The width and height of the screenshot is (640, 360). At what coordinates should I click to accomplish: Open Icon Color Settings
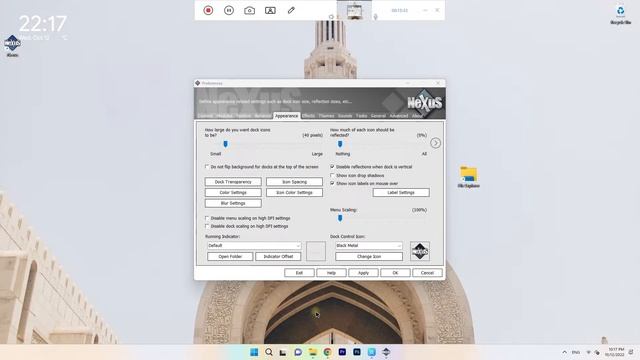click(x=294, y=192)
